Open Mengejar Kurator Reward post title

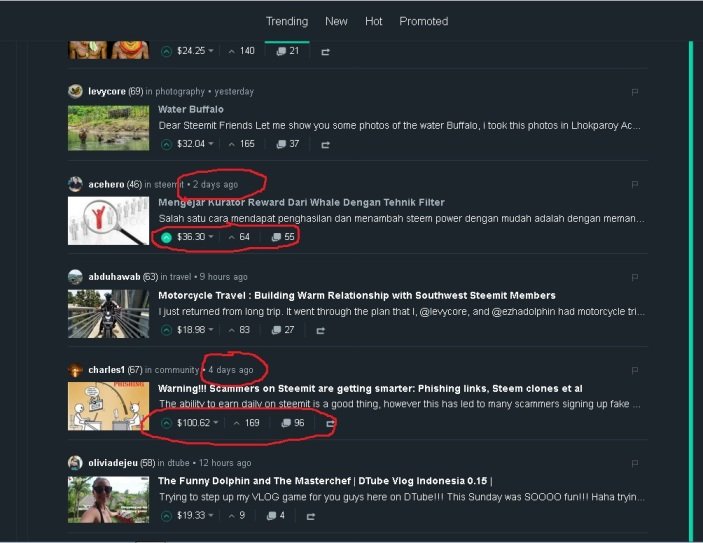301,202
